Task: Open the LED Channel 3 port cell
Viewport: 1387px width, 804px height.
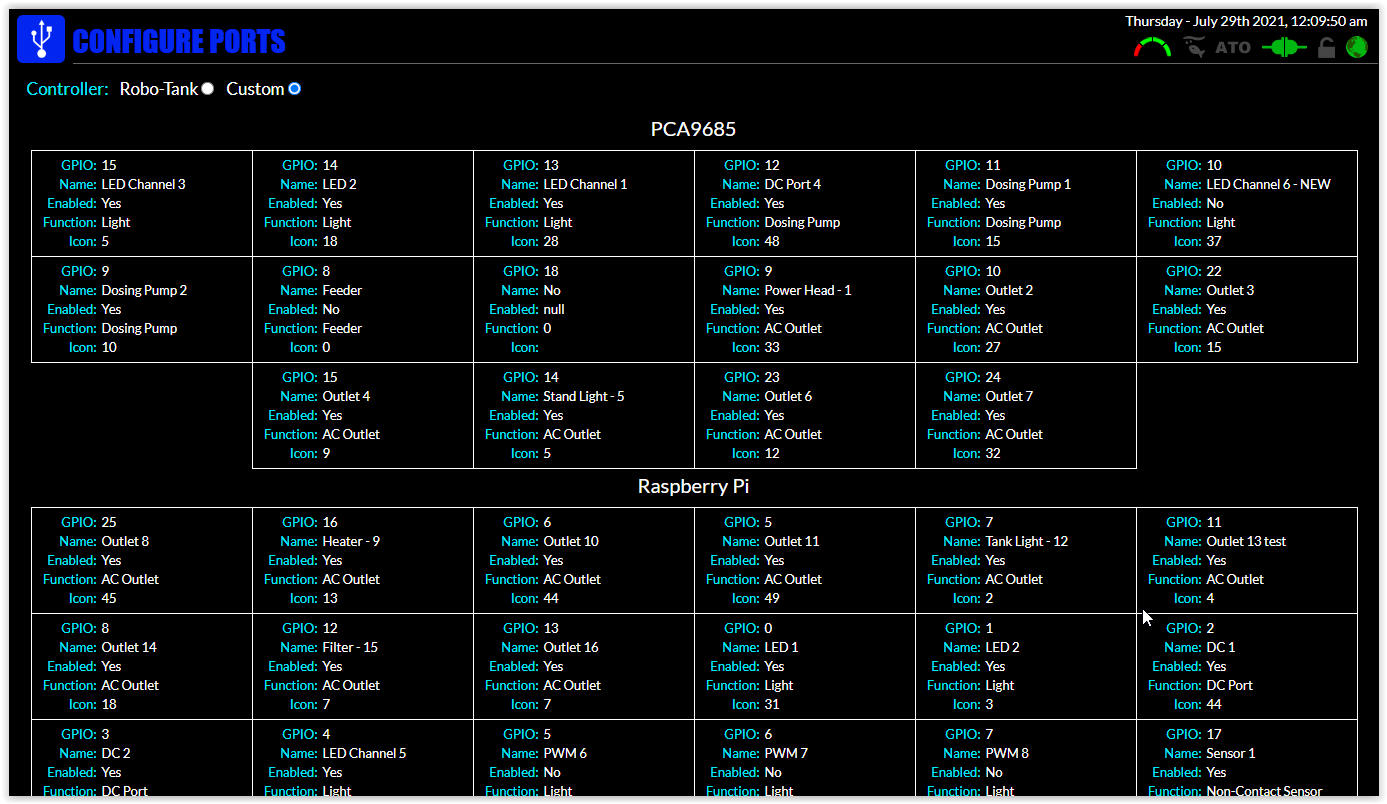Action: pyautogui.click(x=142, y=203)
